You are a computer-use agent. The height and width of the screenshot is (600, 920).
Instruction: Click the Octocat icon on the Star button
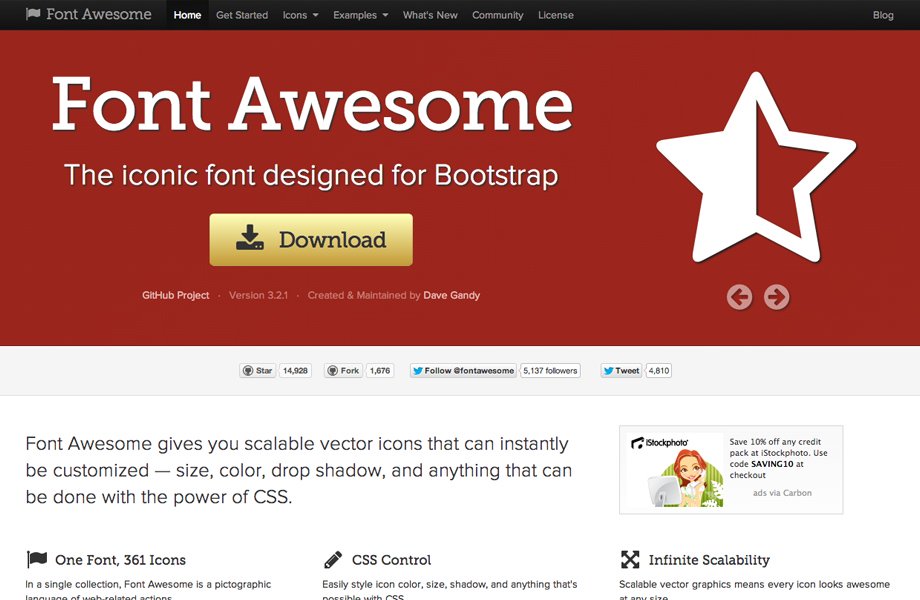click(247, 370)
